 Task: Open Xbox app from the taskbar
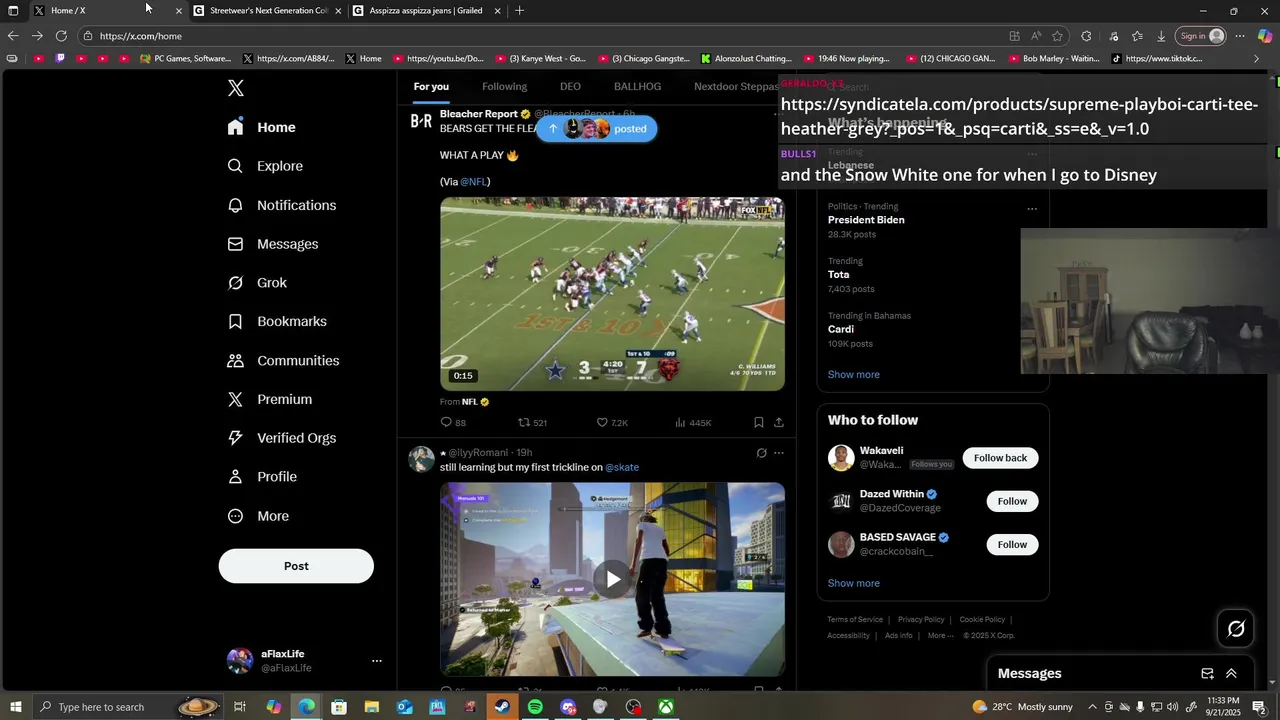click(665, 707)
